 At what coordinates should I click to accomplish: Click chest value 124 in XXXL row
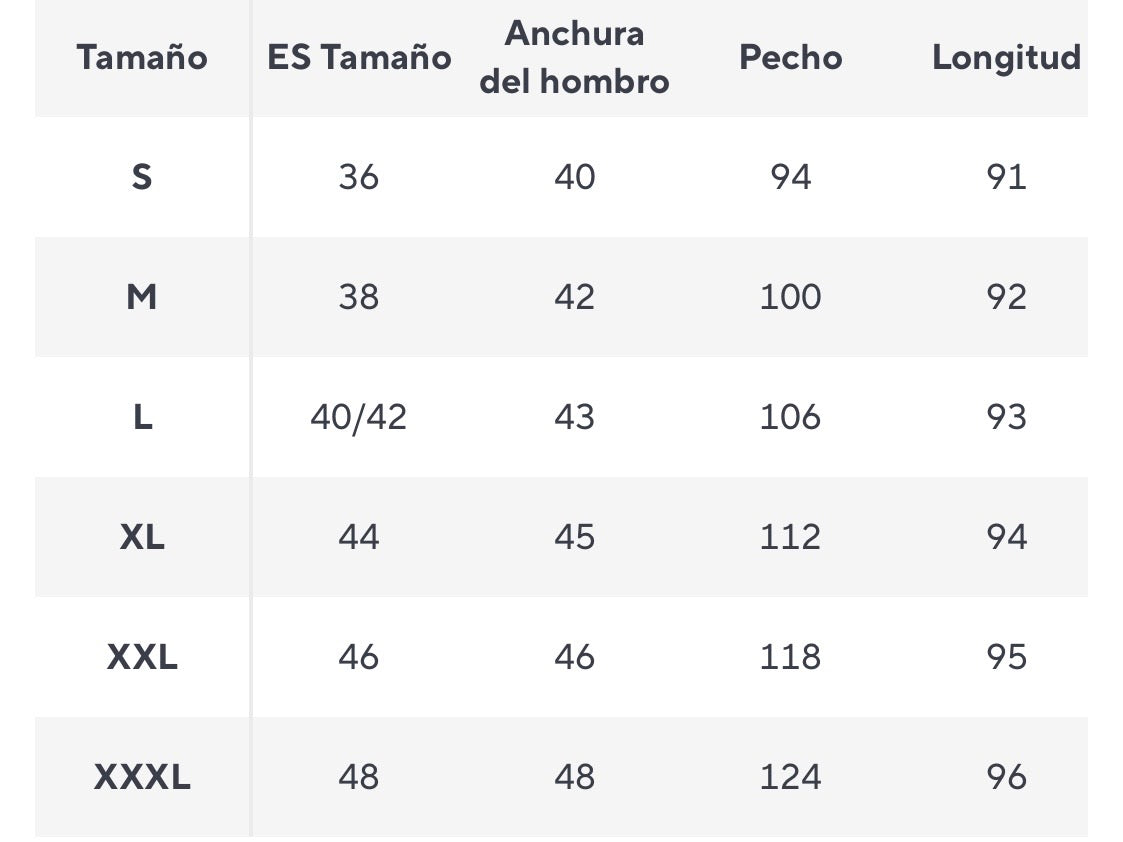pyautogui.click(x=790, y=777)
